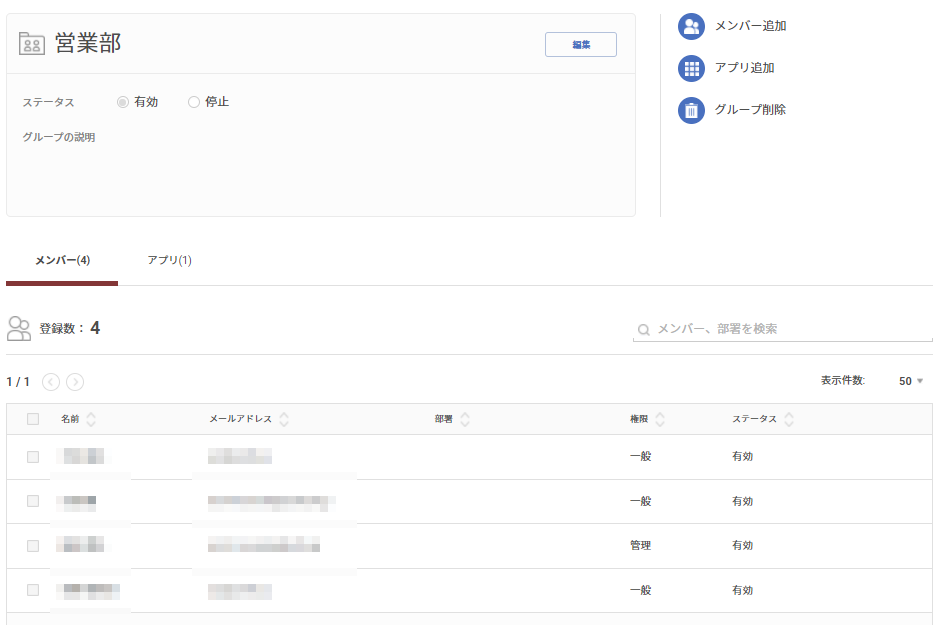Go to previous page with left arrow
Screen dimensions: 947x625
(52, 382)
